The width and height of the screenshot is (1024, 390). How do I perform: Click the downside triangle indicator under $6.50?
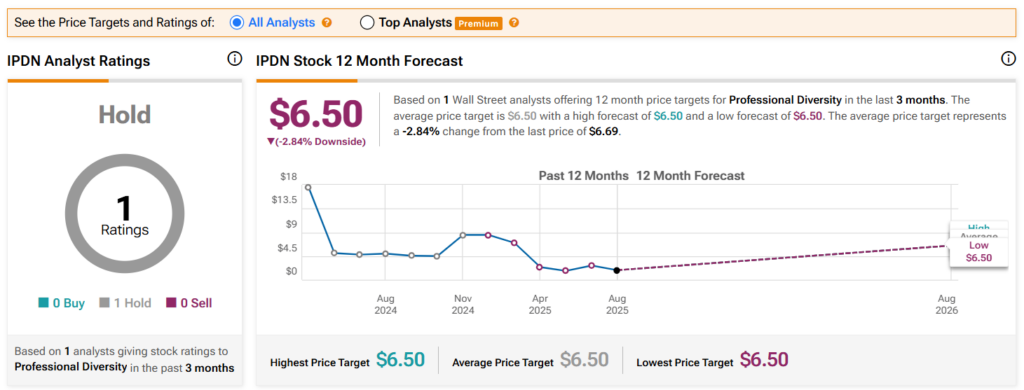(x=272, y=142)
